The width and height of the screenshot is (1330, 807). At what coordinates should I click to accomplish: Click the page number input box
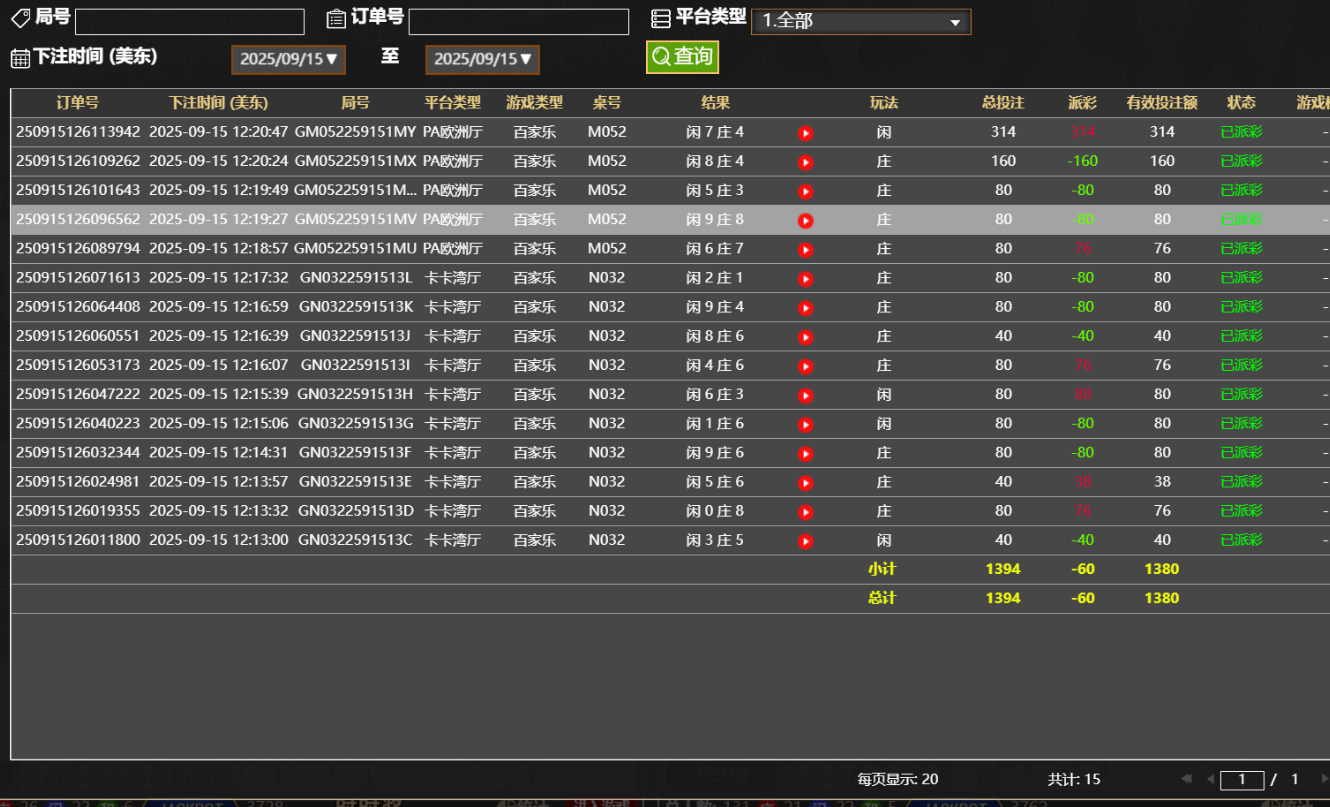pos(1242,779)
